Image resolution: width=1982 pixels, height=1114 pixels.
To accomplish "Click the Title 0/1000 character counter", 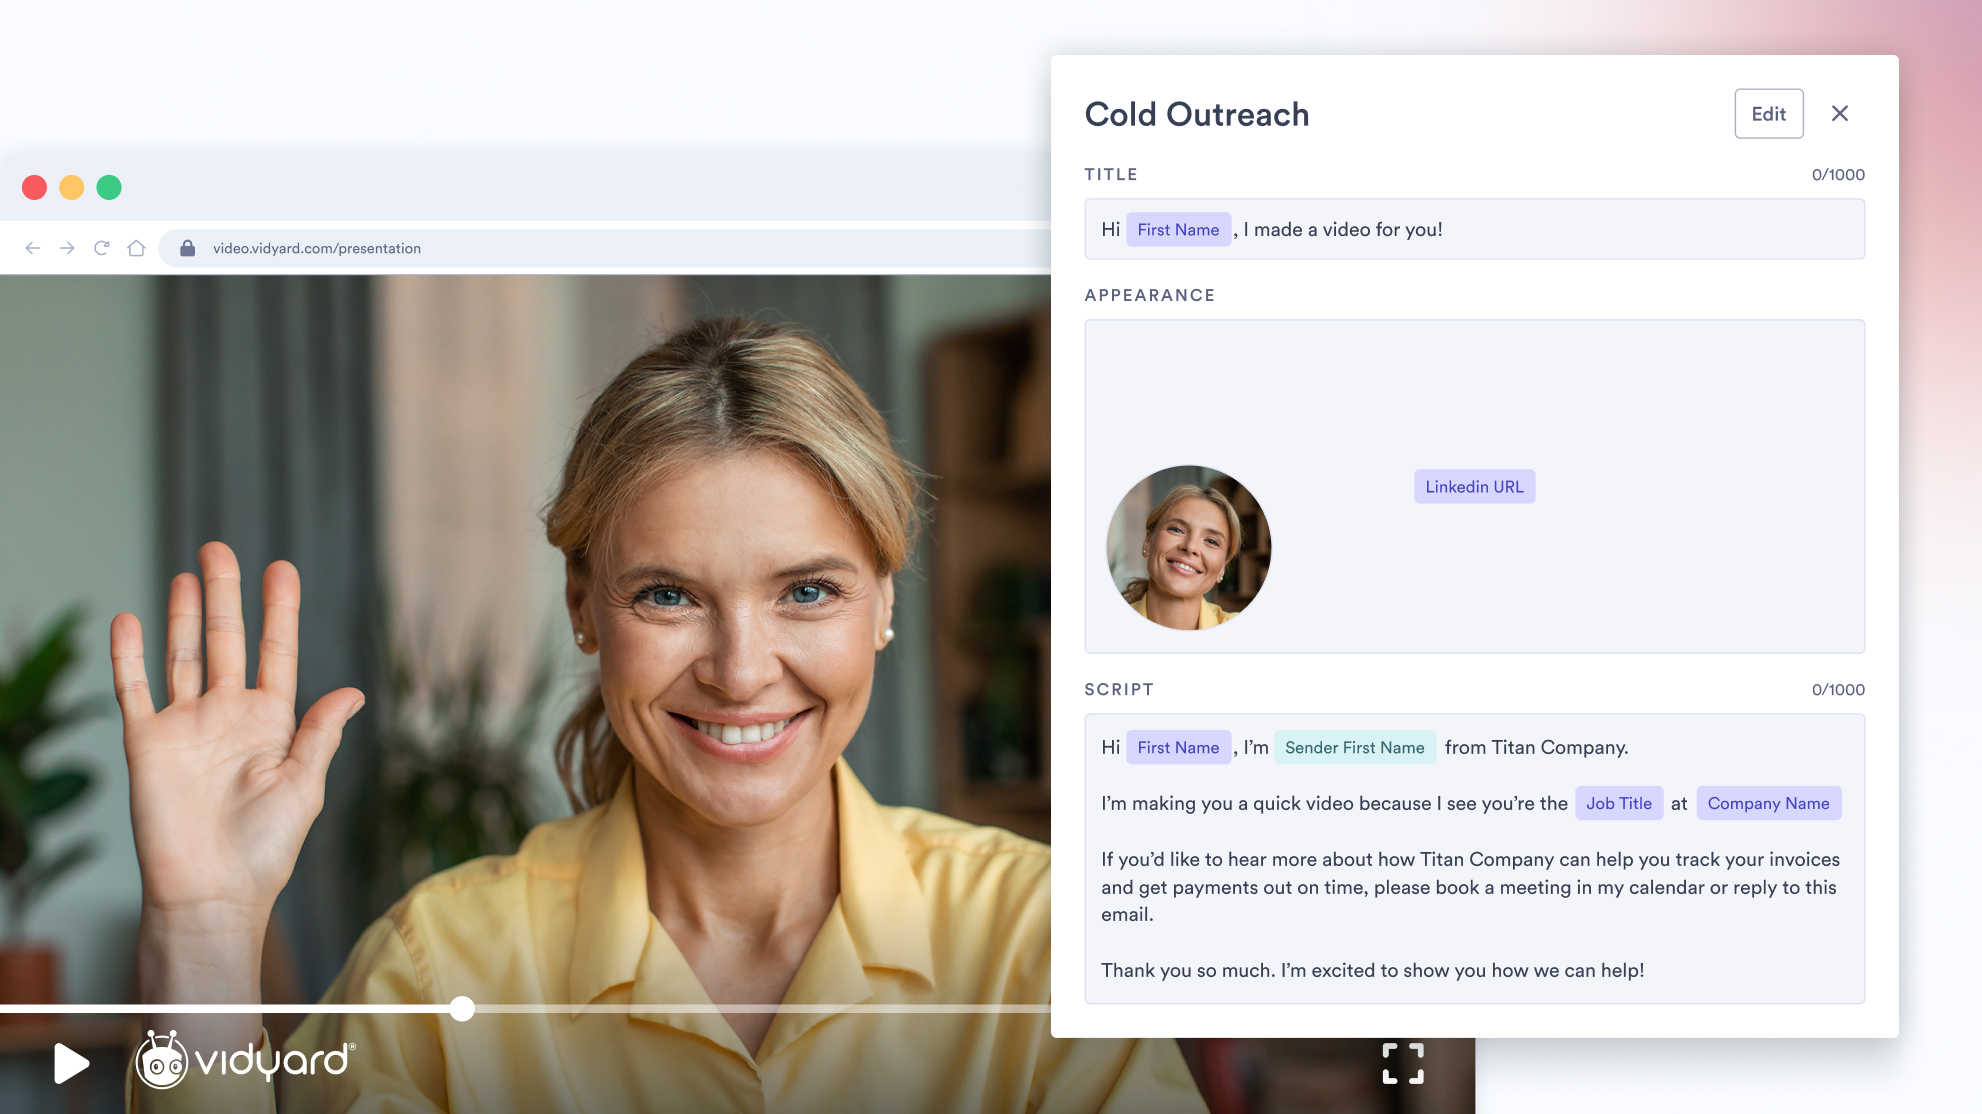I will (1838, 174).
